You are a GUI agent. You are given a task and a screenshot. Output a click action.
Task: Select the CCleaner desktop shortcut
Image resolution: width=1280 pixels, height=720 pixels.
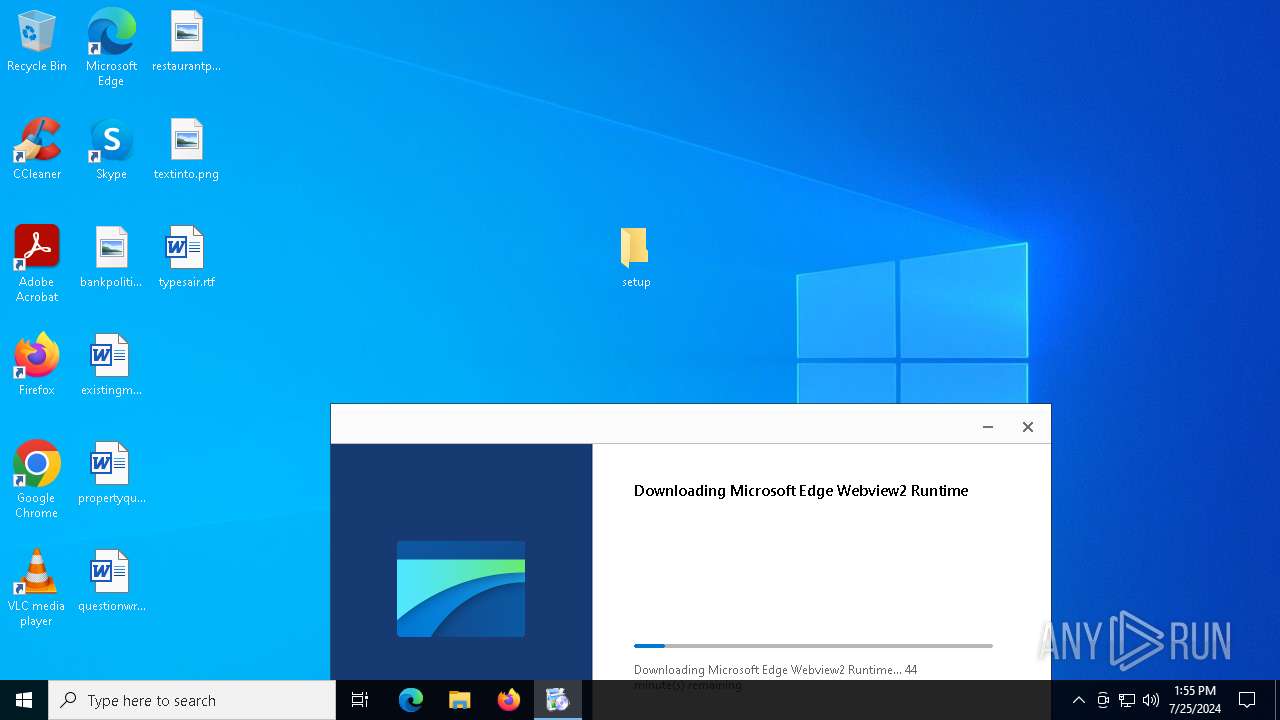[37, 150]
